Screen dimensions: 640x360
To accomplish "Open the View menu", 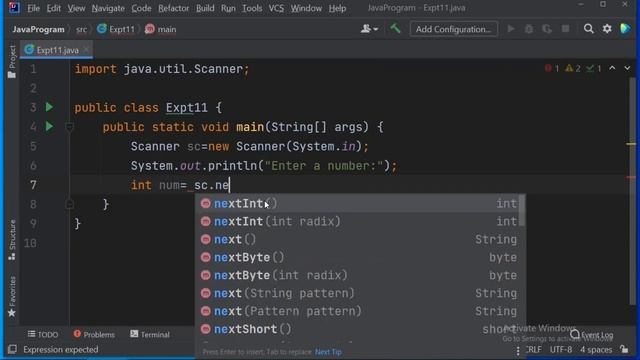I will tap(76, 8).
